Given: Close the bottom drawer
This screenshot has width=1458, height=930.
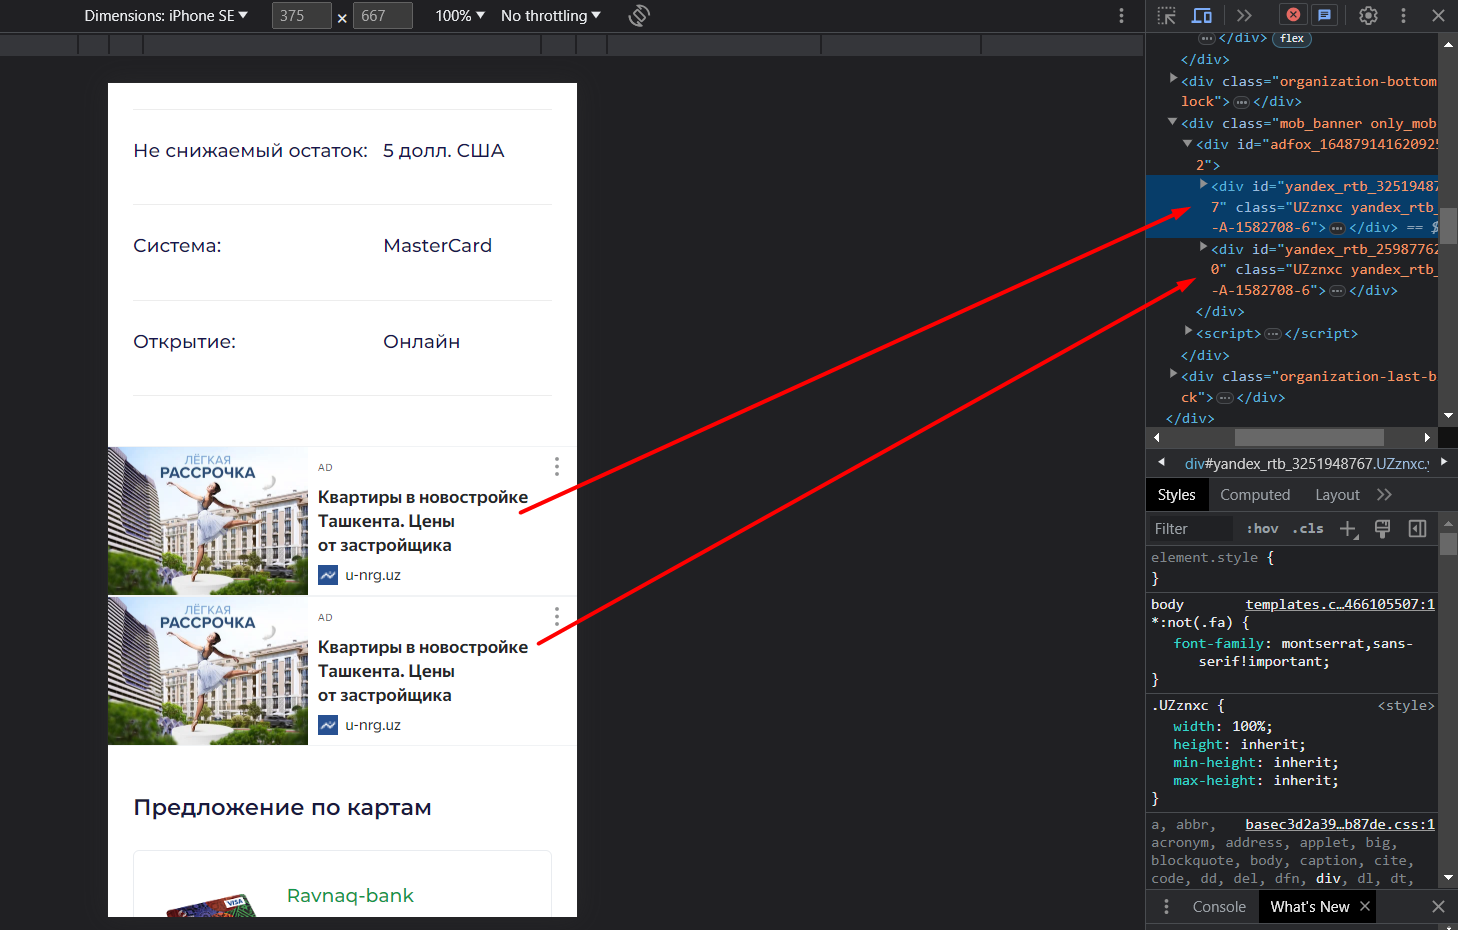Looking at the screenshot, I should pyautogui.click(x=1438, y=906).
